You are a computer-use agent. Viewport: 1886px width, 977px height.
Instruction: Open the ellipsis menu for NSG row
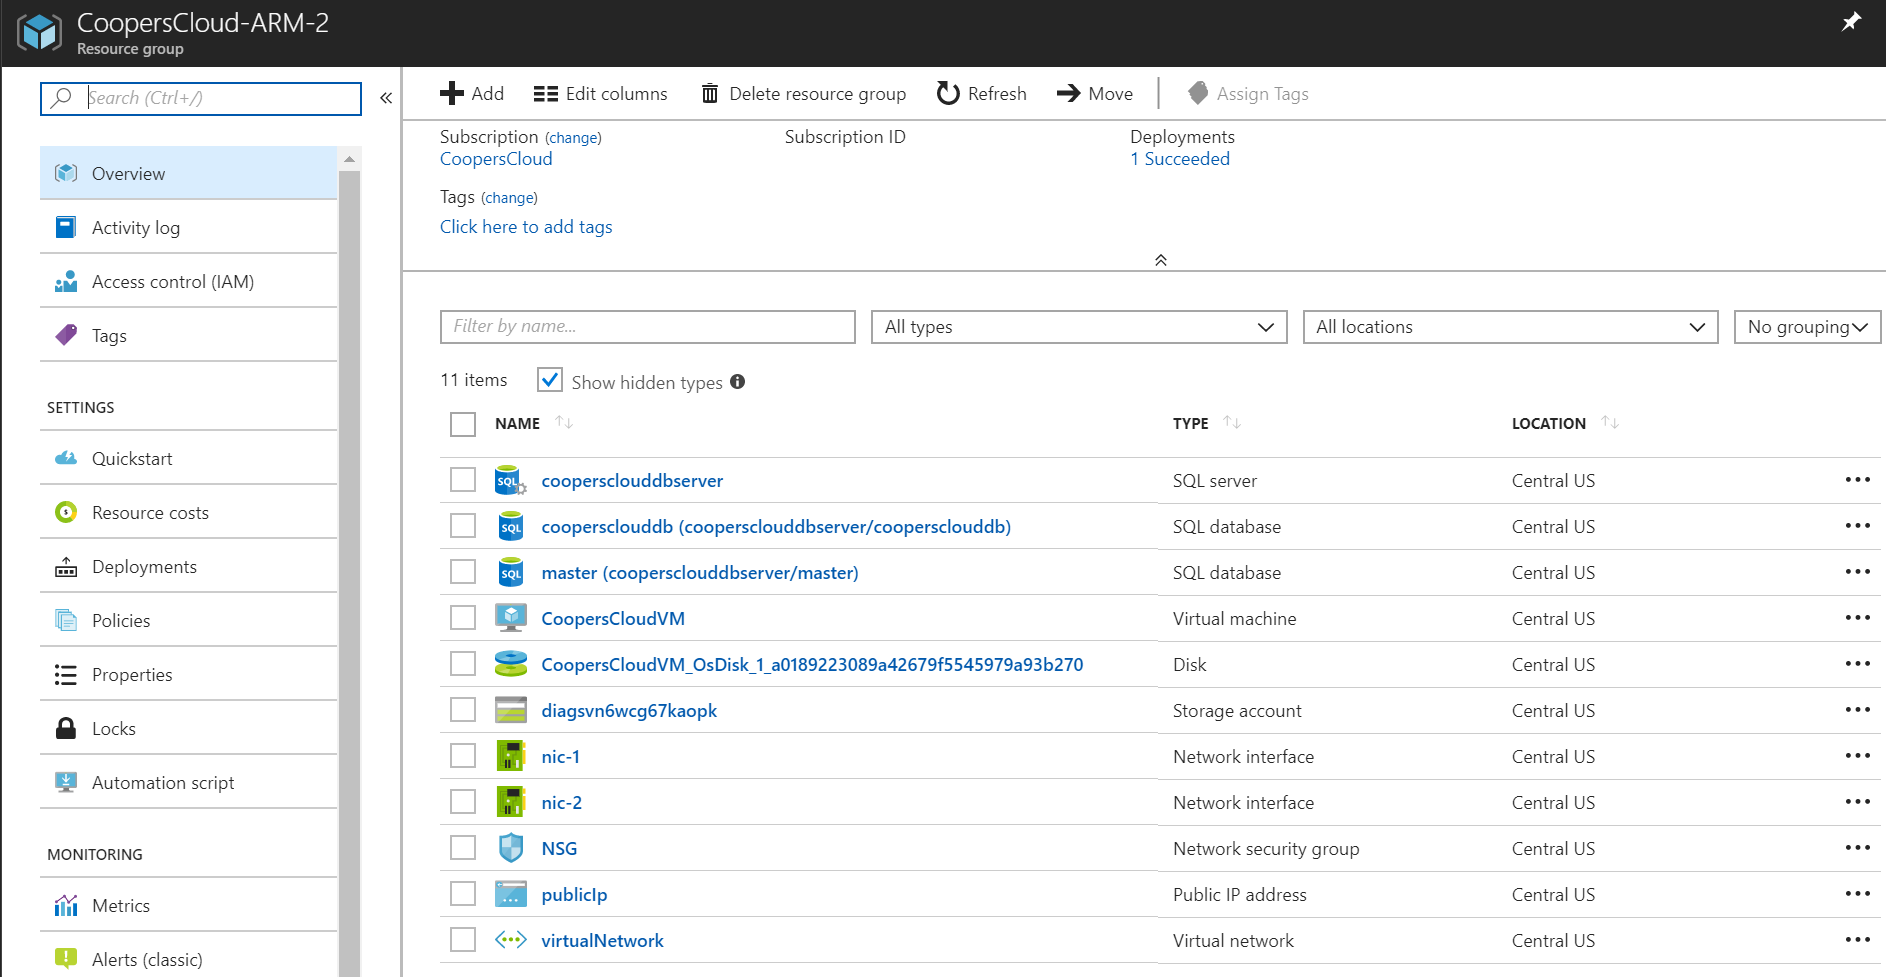(1858, 848)
